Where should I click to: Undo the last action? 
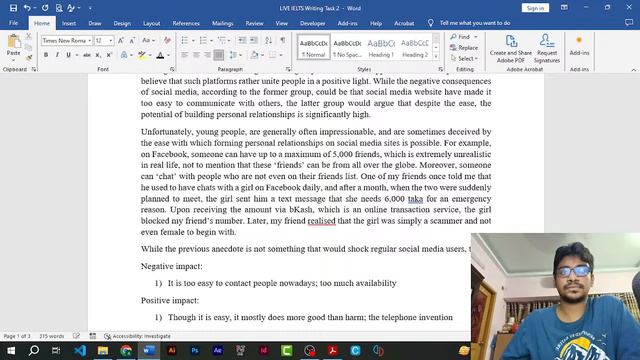point(27,8)
